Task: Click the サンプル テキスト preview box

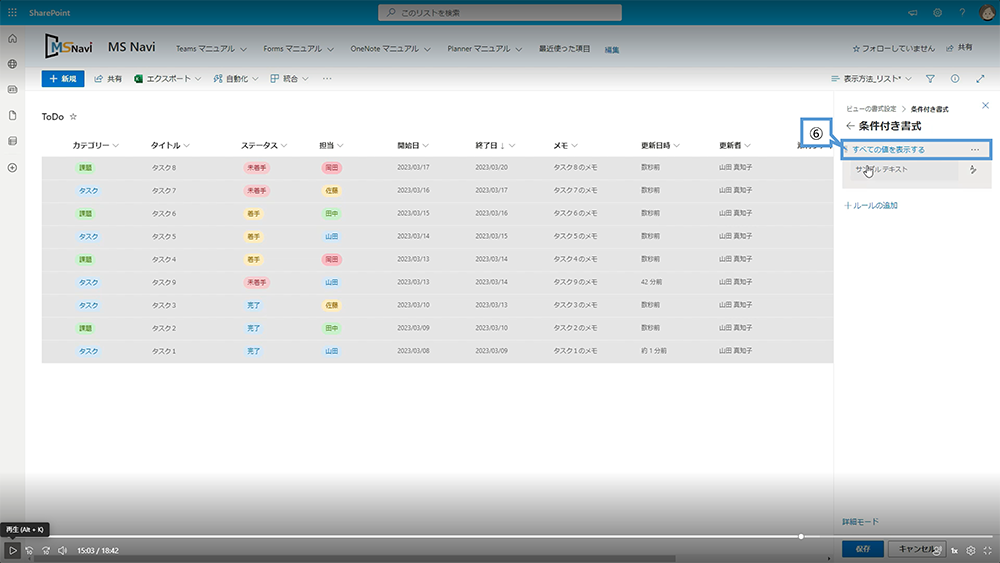Action: 906,170
